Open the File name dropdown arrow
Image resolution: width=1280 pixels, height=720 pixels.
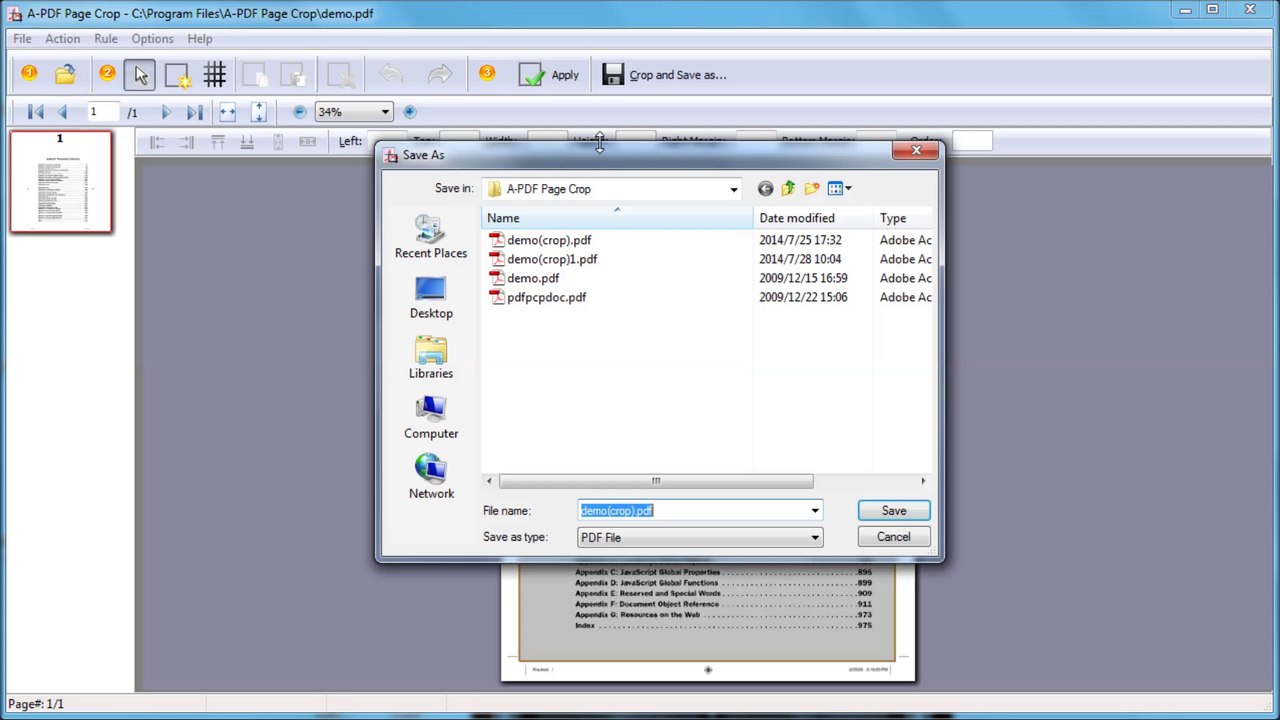pos(815,511)
